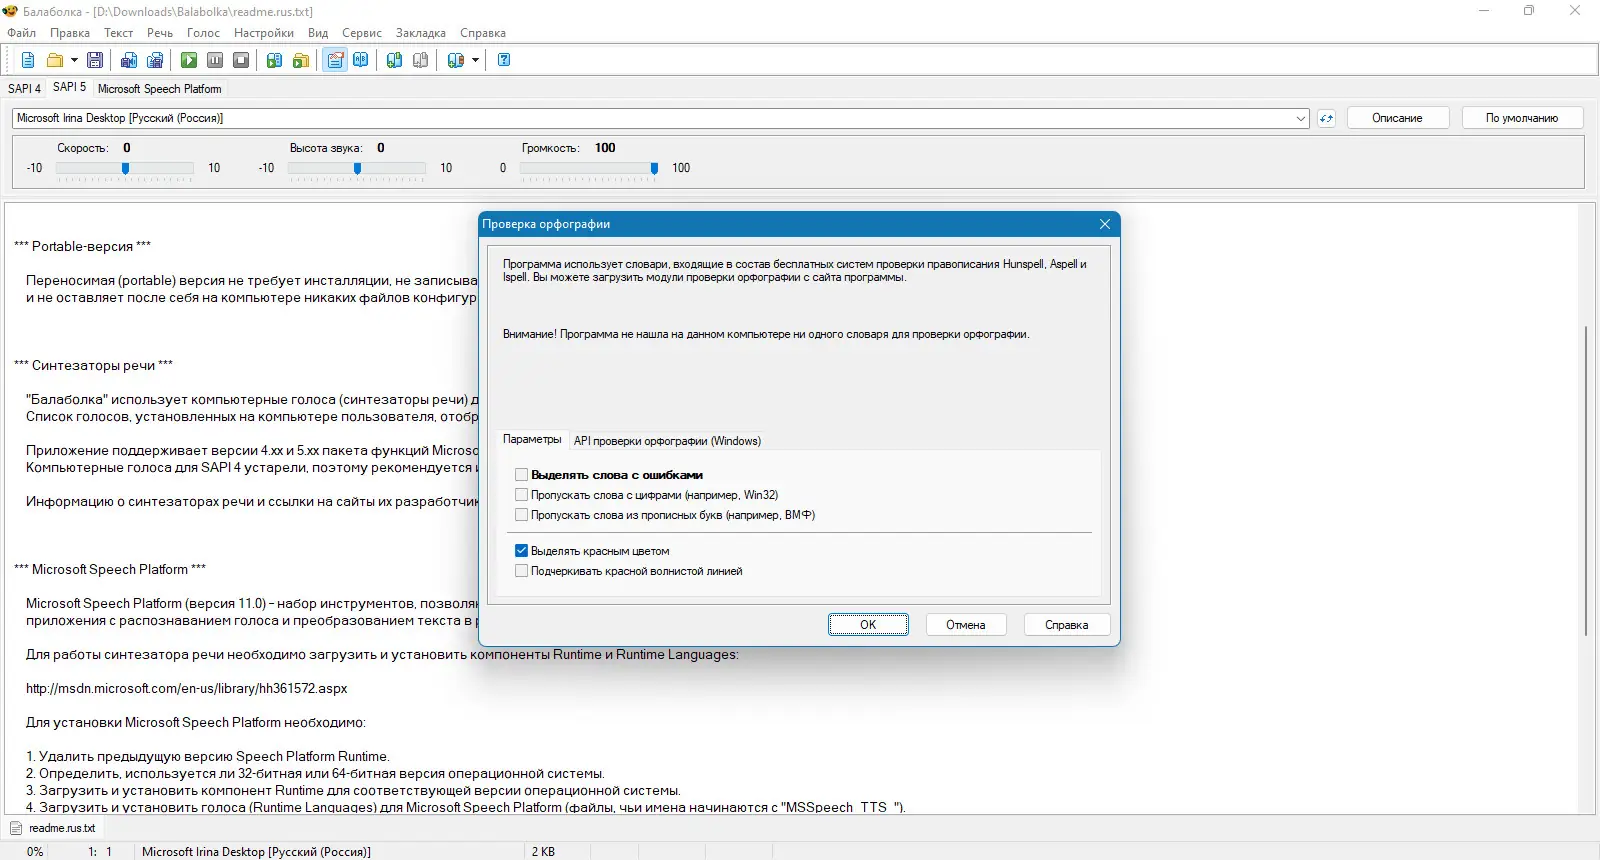This screenshot has height=860, width=1600.
Task: Click the yellow folder Open file icon
Action: [x=55, y=60]
